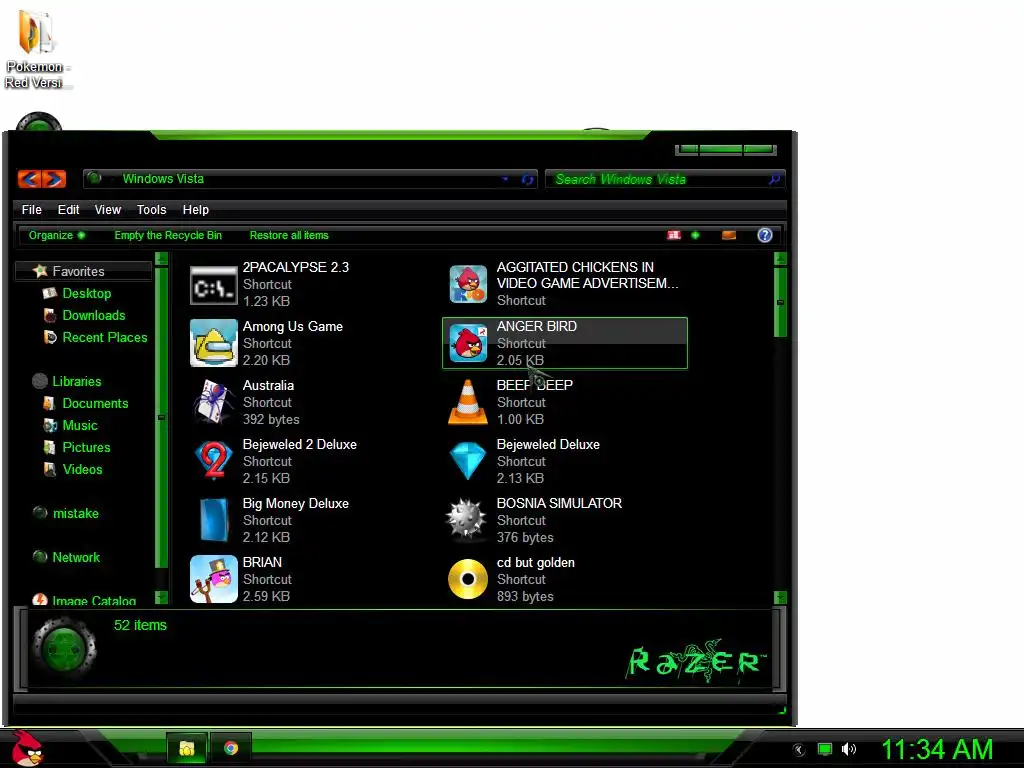Viewport: 1024px width, 768px height.
Task: Select the Bejeweled Deluxe diamond icon
Action: [468, 460]
